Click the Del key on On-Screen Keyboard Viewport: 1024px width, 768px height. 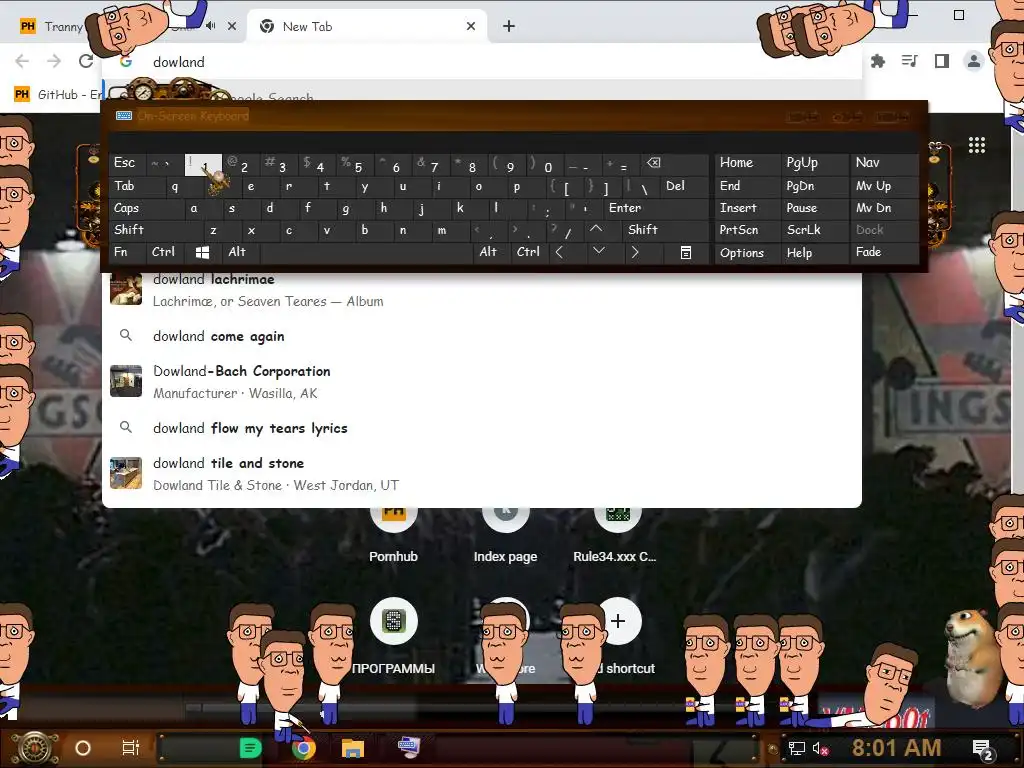pyautogui.click(x=684, y=186)
